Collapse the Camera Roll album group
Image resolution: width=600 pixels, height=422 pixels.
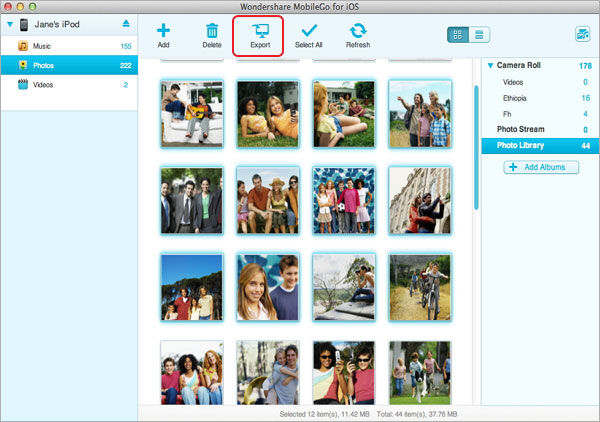(x=490, y=65)
